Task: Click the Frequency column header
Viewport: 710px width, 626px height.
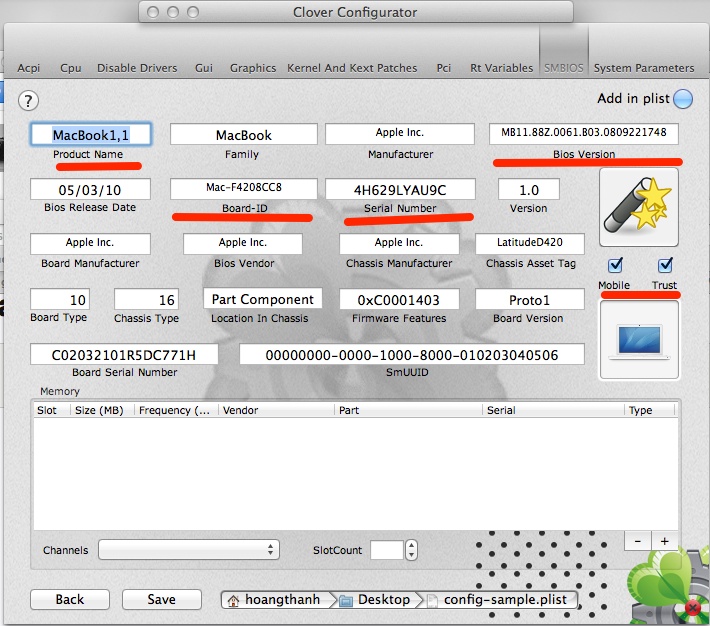Action: (x=177, y=410)
